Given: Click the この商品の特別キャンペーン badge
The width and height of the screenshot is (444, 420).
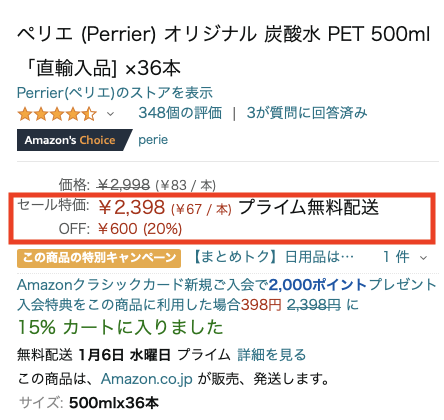Looking at the screenshot, I should 99,258.
